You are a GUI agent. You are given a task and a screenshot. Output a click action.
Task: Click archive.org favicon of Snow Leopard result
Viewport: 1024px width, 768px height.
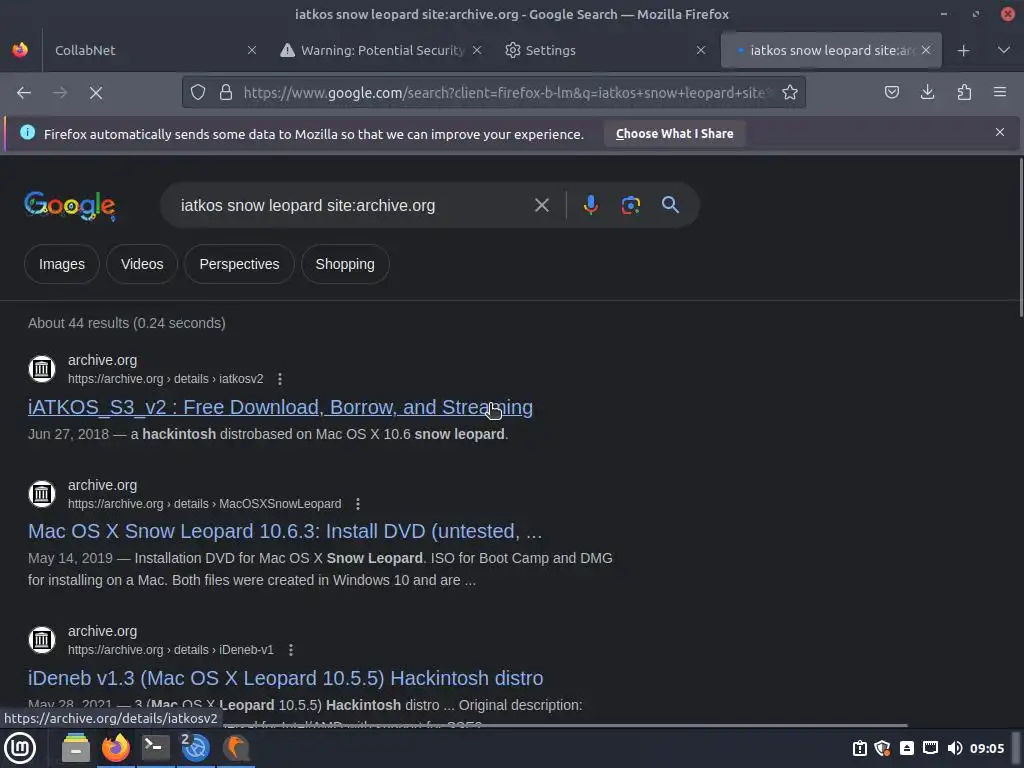pyautogui.click(x=42, y=494)
